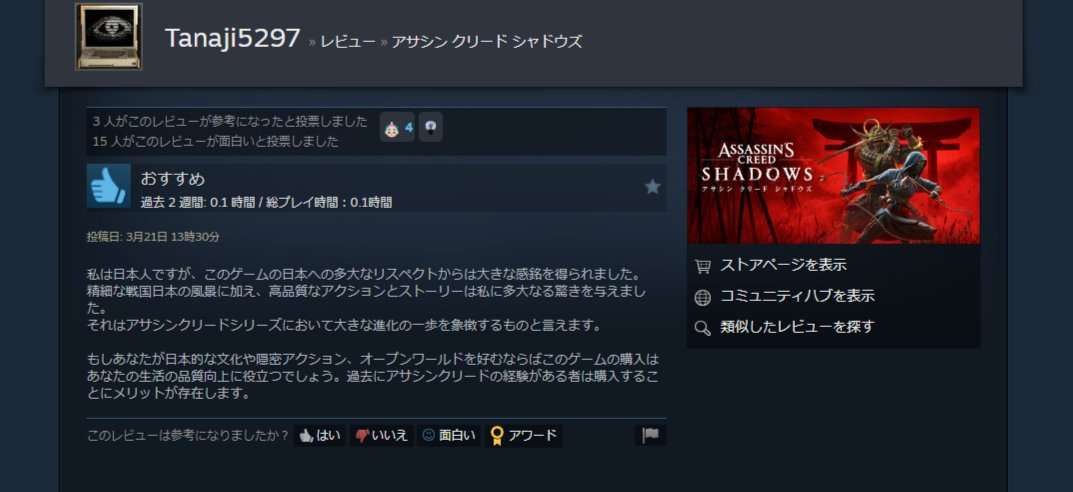
Task: Click the second award reaction icon
Action: [x=430, y=127]
